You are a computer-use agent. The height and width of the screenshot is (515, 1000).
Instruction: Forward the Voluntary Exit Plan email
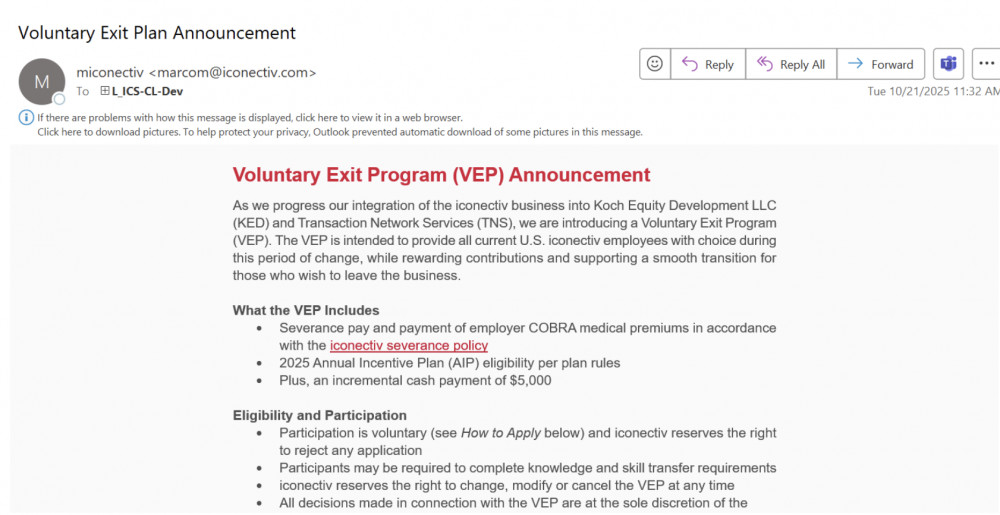[x=880, y=64]
